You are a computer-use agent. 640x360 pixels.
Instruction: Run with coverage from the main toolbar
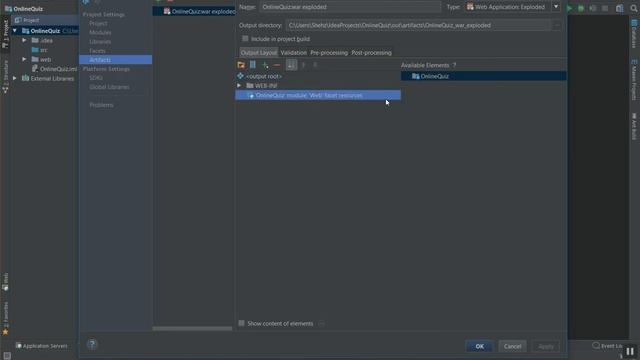593,8
